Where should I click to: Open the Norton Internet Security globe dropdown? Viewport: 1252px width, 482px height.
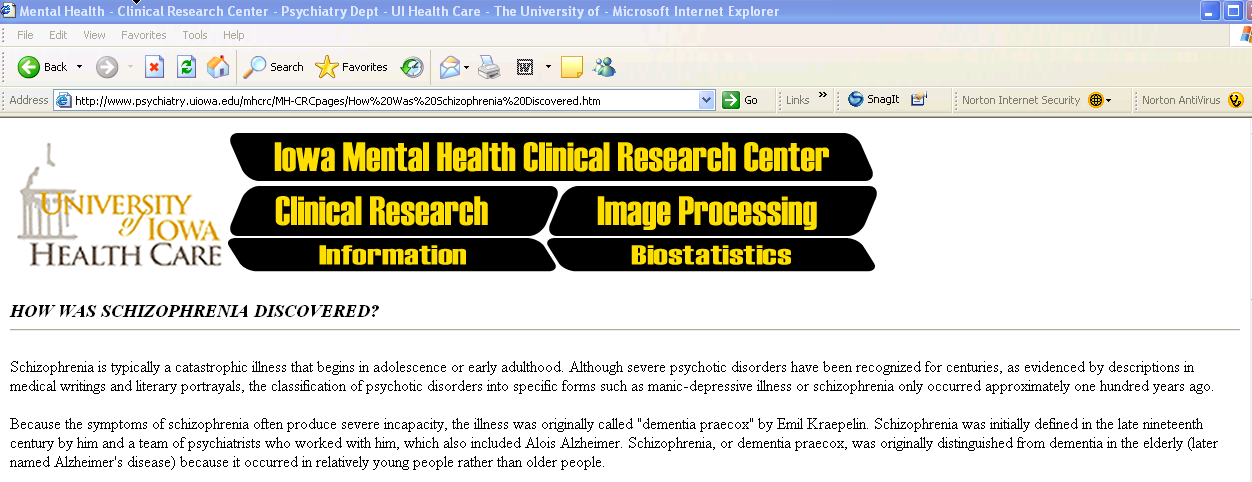click(1100, 100)
